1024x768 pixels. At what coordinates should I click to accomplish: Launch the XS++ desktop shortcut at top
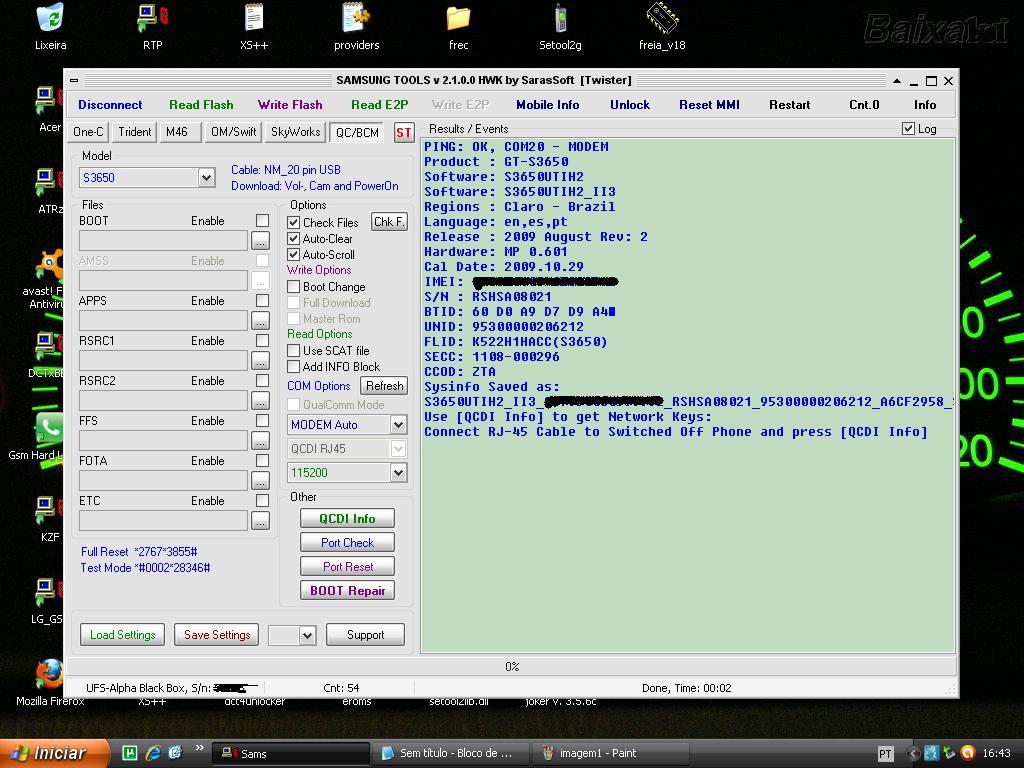[x=254, y=27]
